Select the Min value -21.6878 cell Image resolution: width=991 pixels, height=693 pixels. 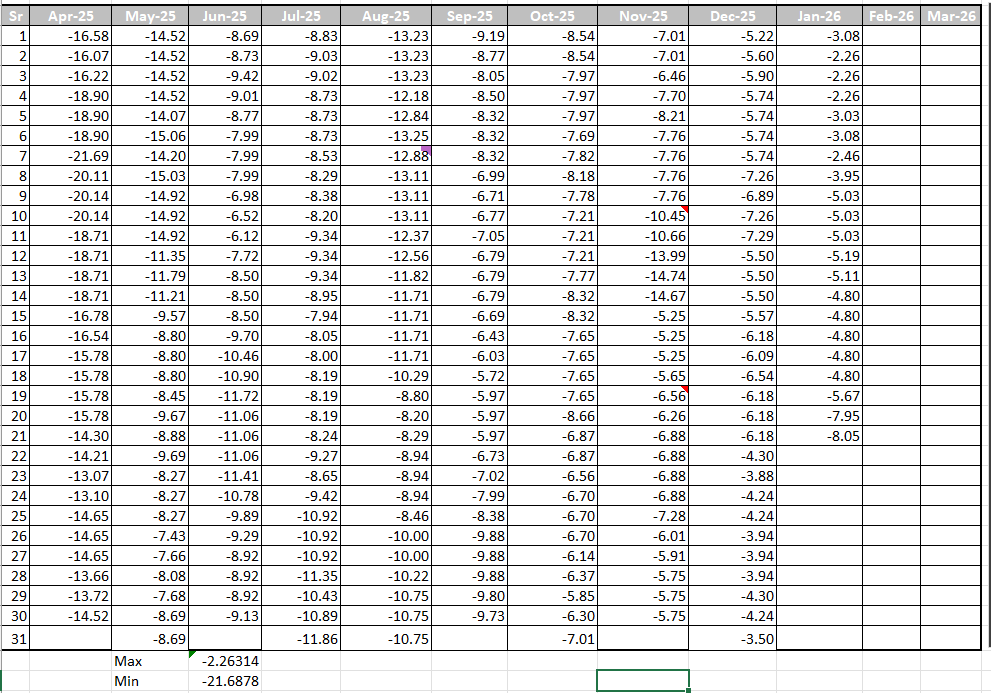coord(225,681)
